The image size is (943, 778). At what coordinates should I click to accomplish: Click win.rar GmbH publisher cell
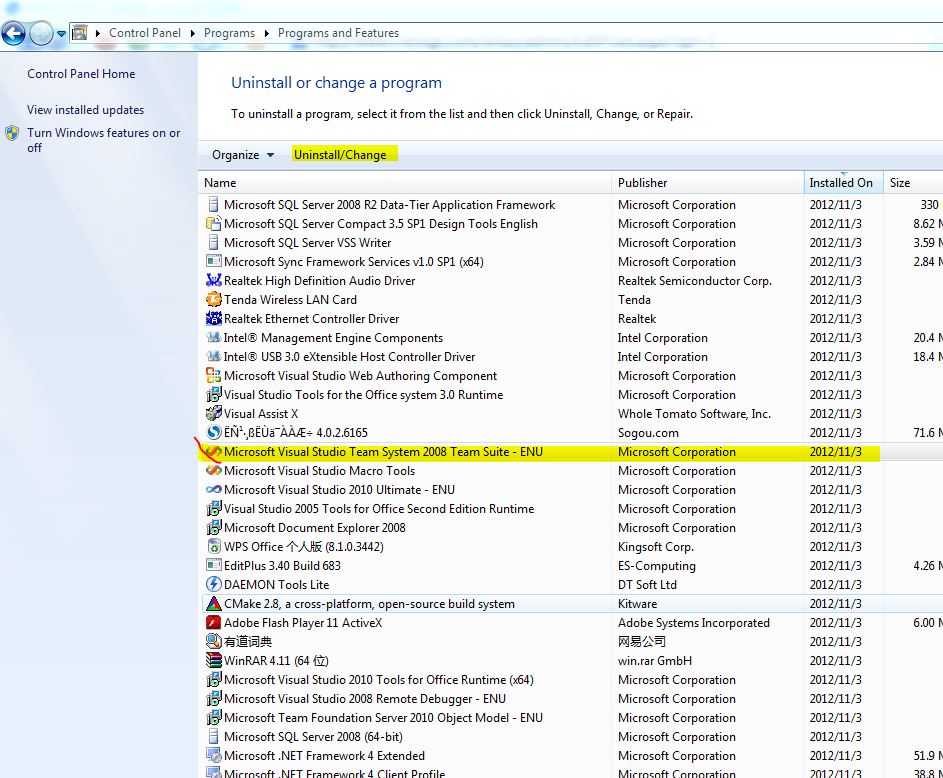(x=655, y=661)
